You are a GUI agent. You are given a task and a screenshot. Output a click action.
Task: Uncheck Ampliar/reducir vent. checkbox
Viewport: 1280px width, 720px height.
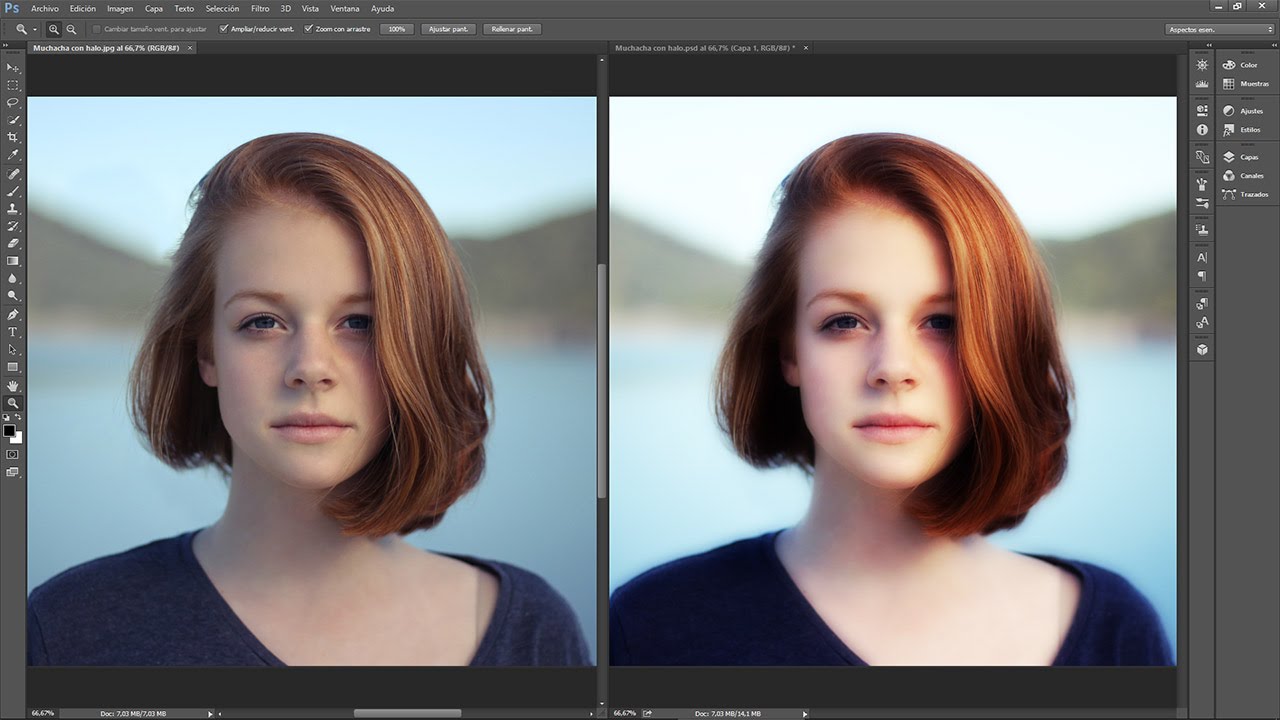(x=223, y=29)
